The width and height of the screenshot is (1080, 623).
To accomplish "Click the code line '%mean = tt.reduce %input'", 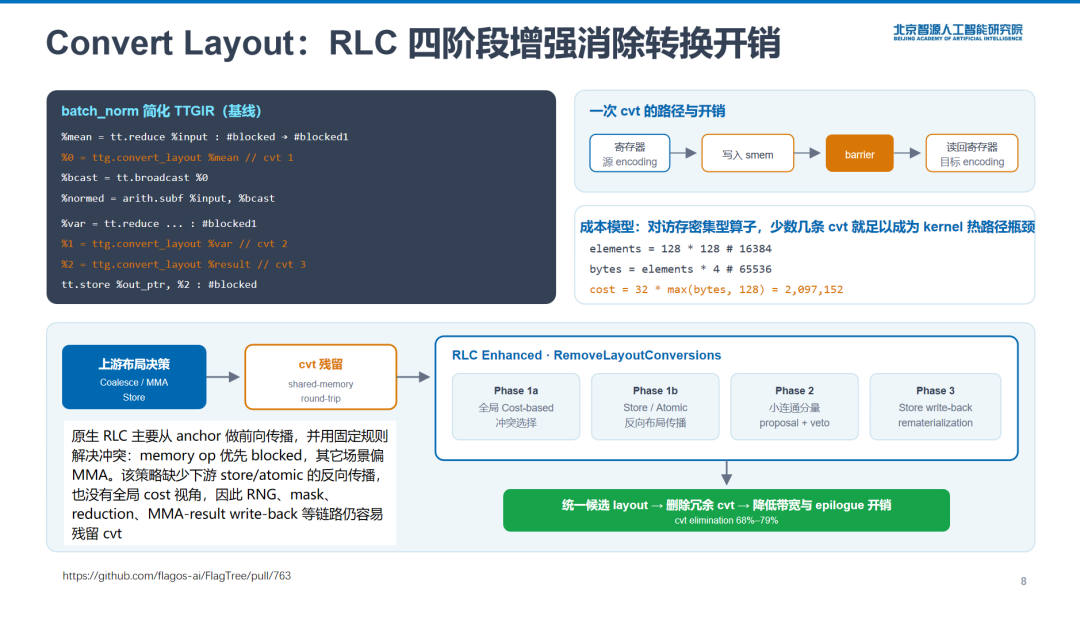I will click(x=205, y=137).
